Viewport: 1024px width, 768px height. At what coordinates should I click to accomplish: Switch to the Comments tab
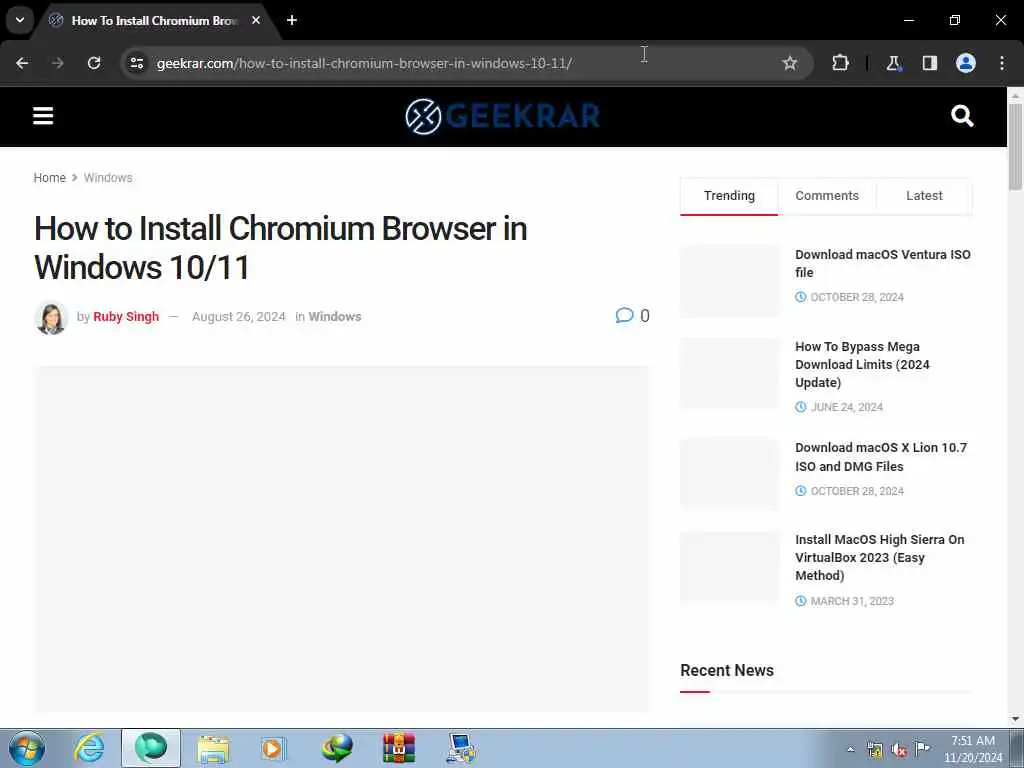pyautogui.click(x=827, y=196)
